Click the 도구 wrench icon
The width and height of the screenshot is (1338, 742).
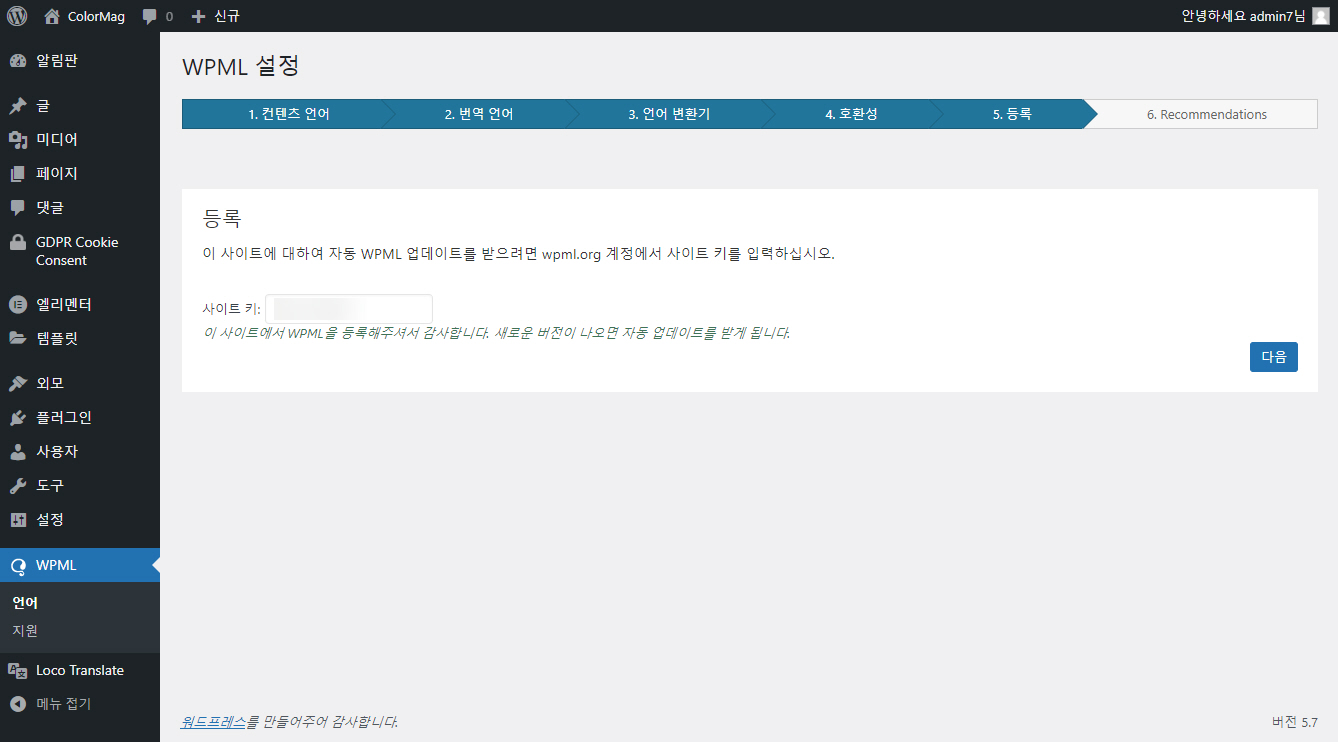(x=18, y=485)
